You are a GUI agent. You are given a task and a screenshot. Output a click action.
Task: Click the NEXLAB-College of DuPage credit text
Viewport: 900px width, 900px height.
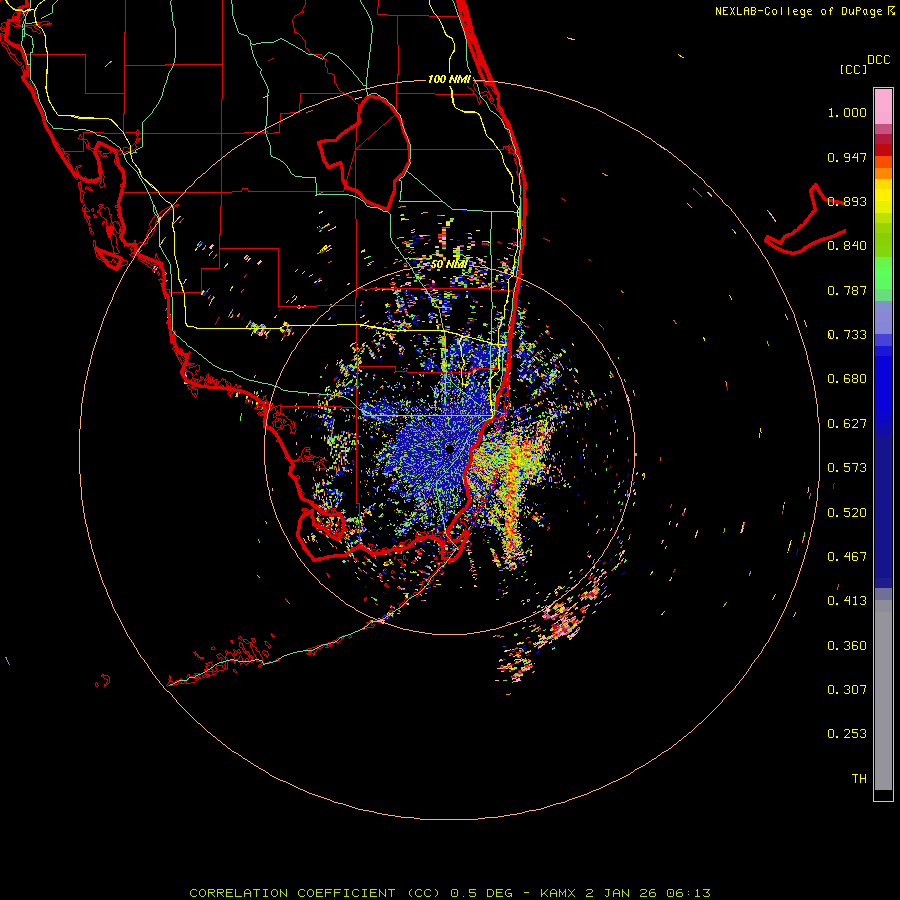(798, 11)
